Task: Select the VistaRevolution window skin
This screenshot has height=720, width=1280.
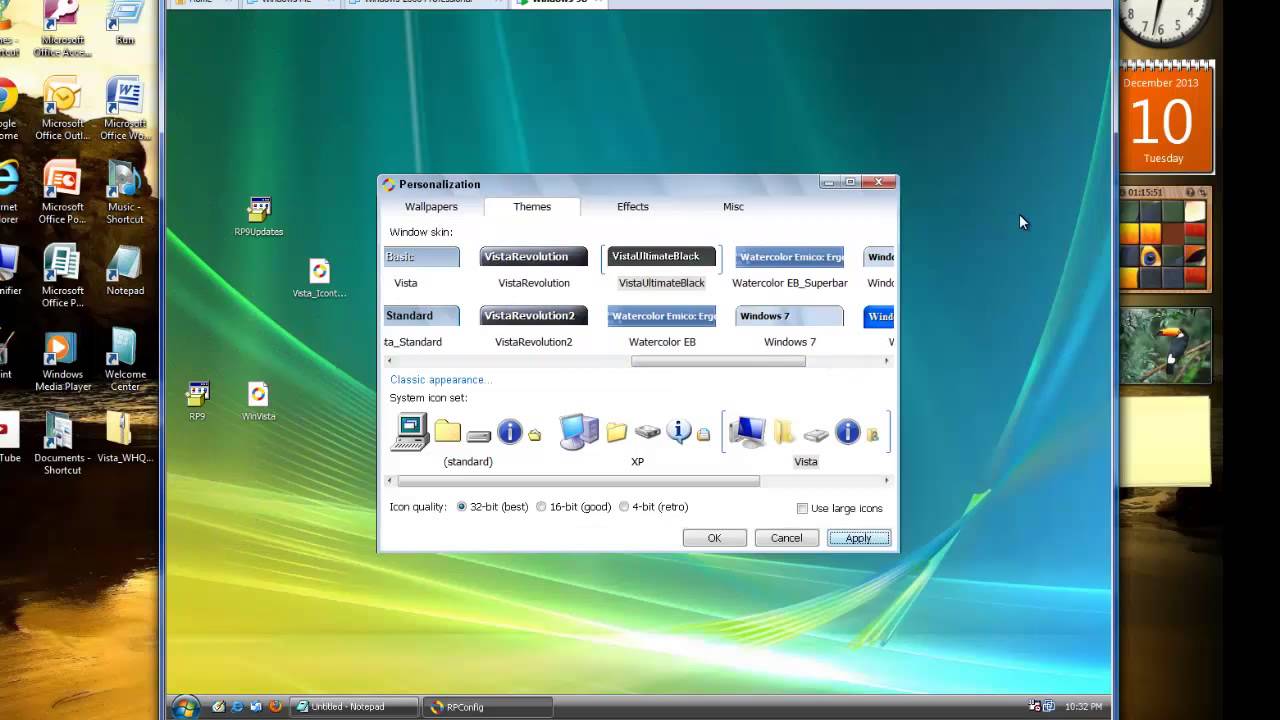Action: coord(534,268)
